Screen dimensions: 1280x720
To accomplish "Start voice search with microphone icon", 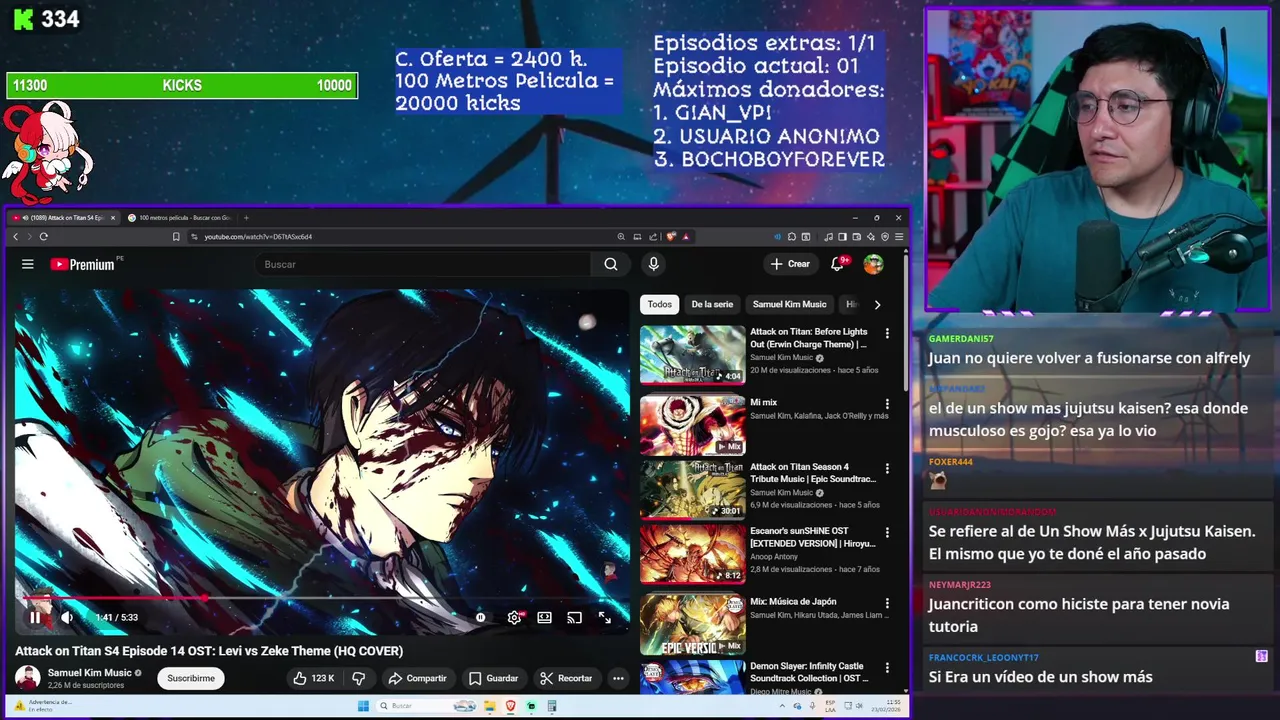I will pos(653,264).
